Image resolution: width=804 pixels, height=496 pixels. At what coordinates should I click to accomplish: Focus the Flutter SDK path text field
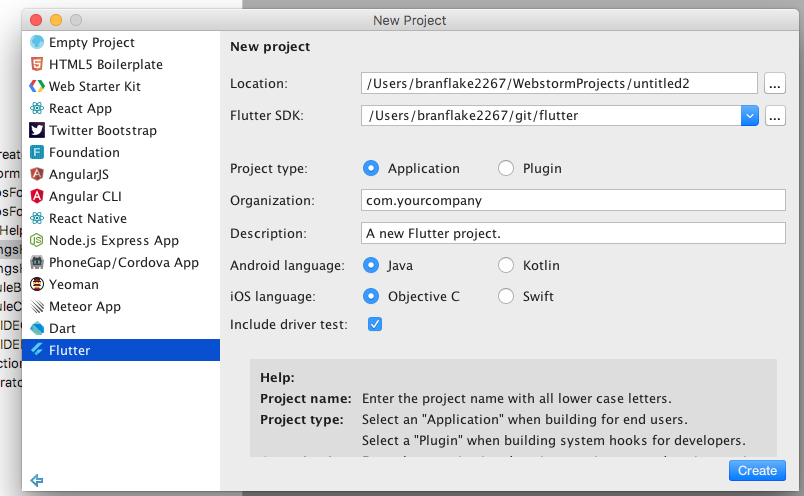pos(551,115)
